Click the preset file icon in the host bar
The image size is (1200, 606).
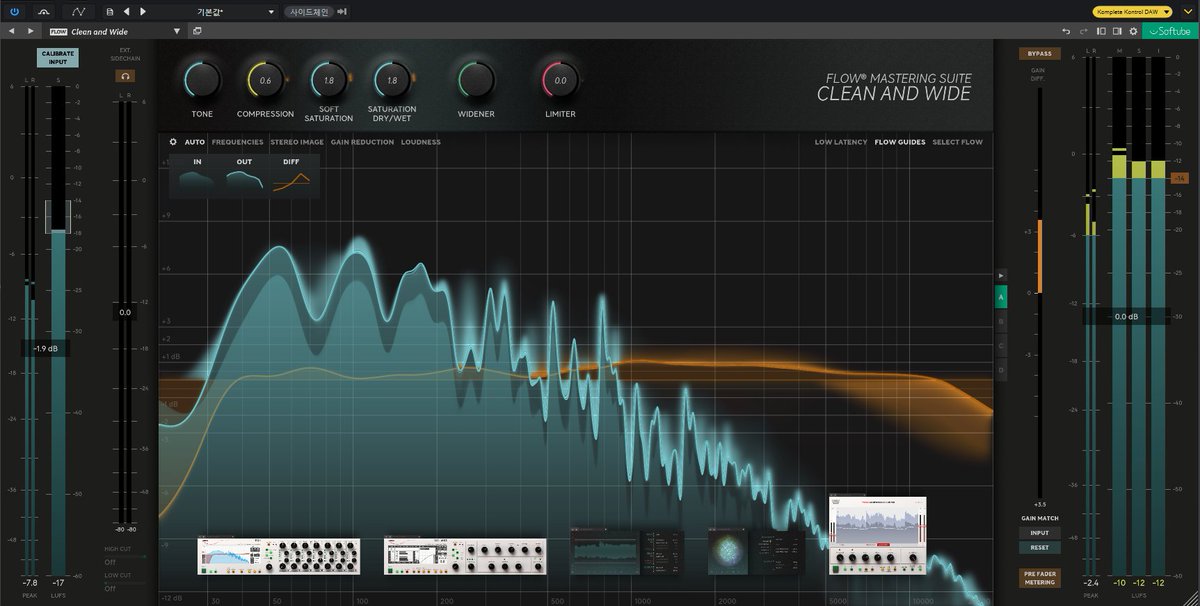[x=110, y=12]
